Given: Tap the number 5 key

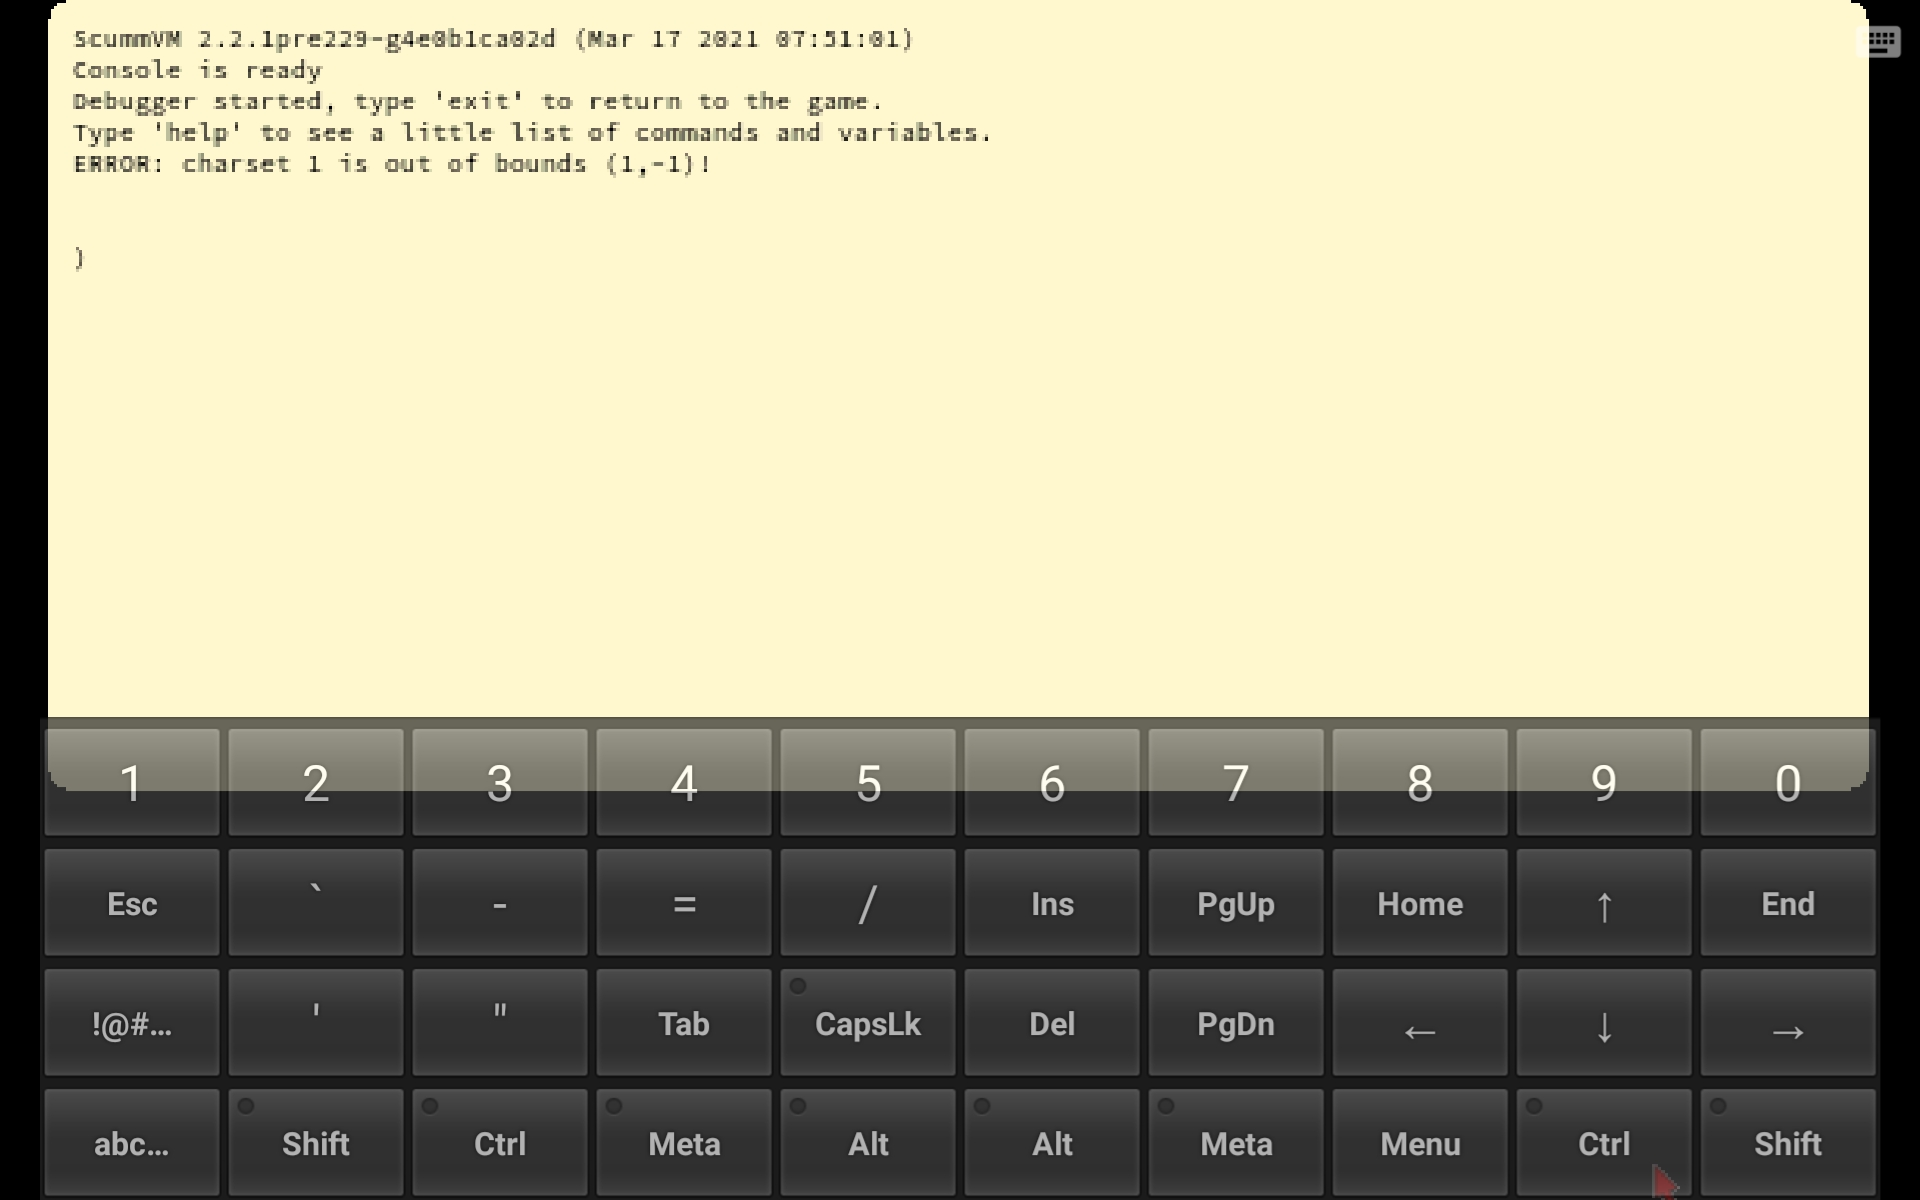Looking at the screenshot, I should (868, 782).
